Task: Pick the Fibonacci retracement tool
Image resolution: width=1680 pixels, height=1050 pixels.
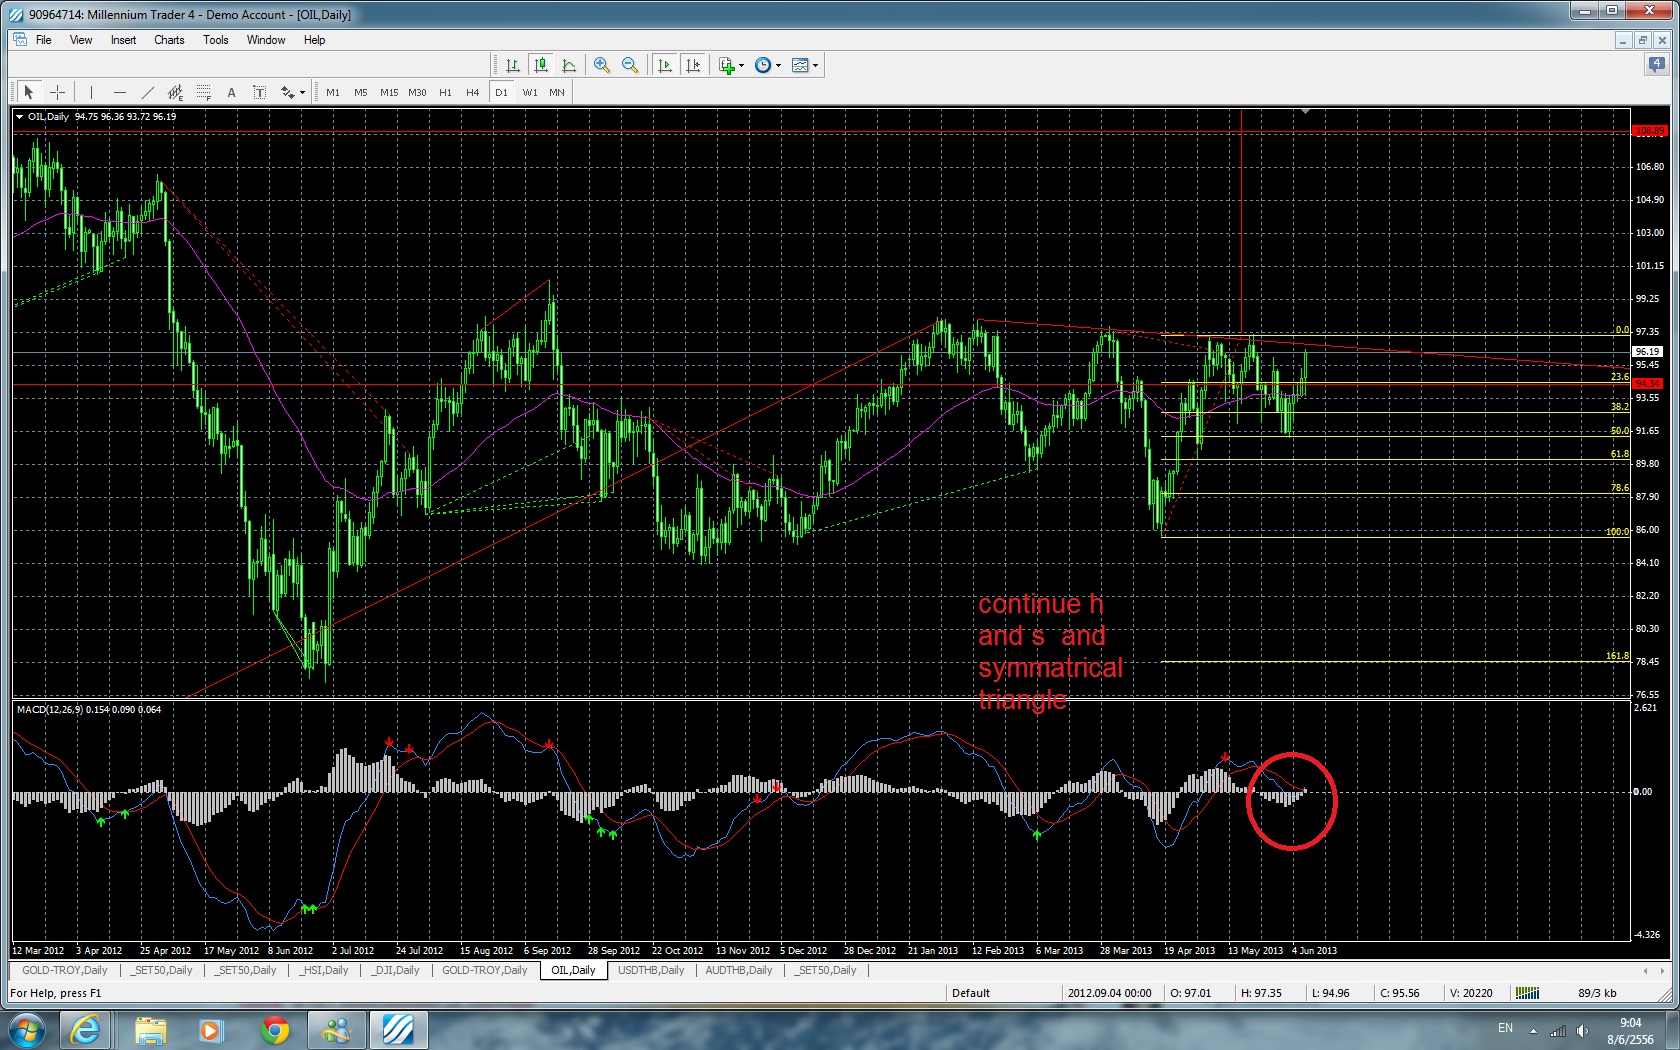Action: pos(203,92)
